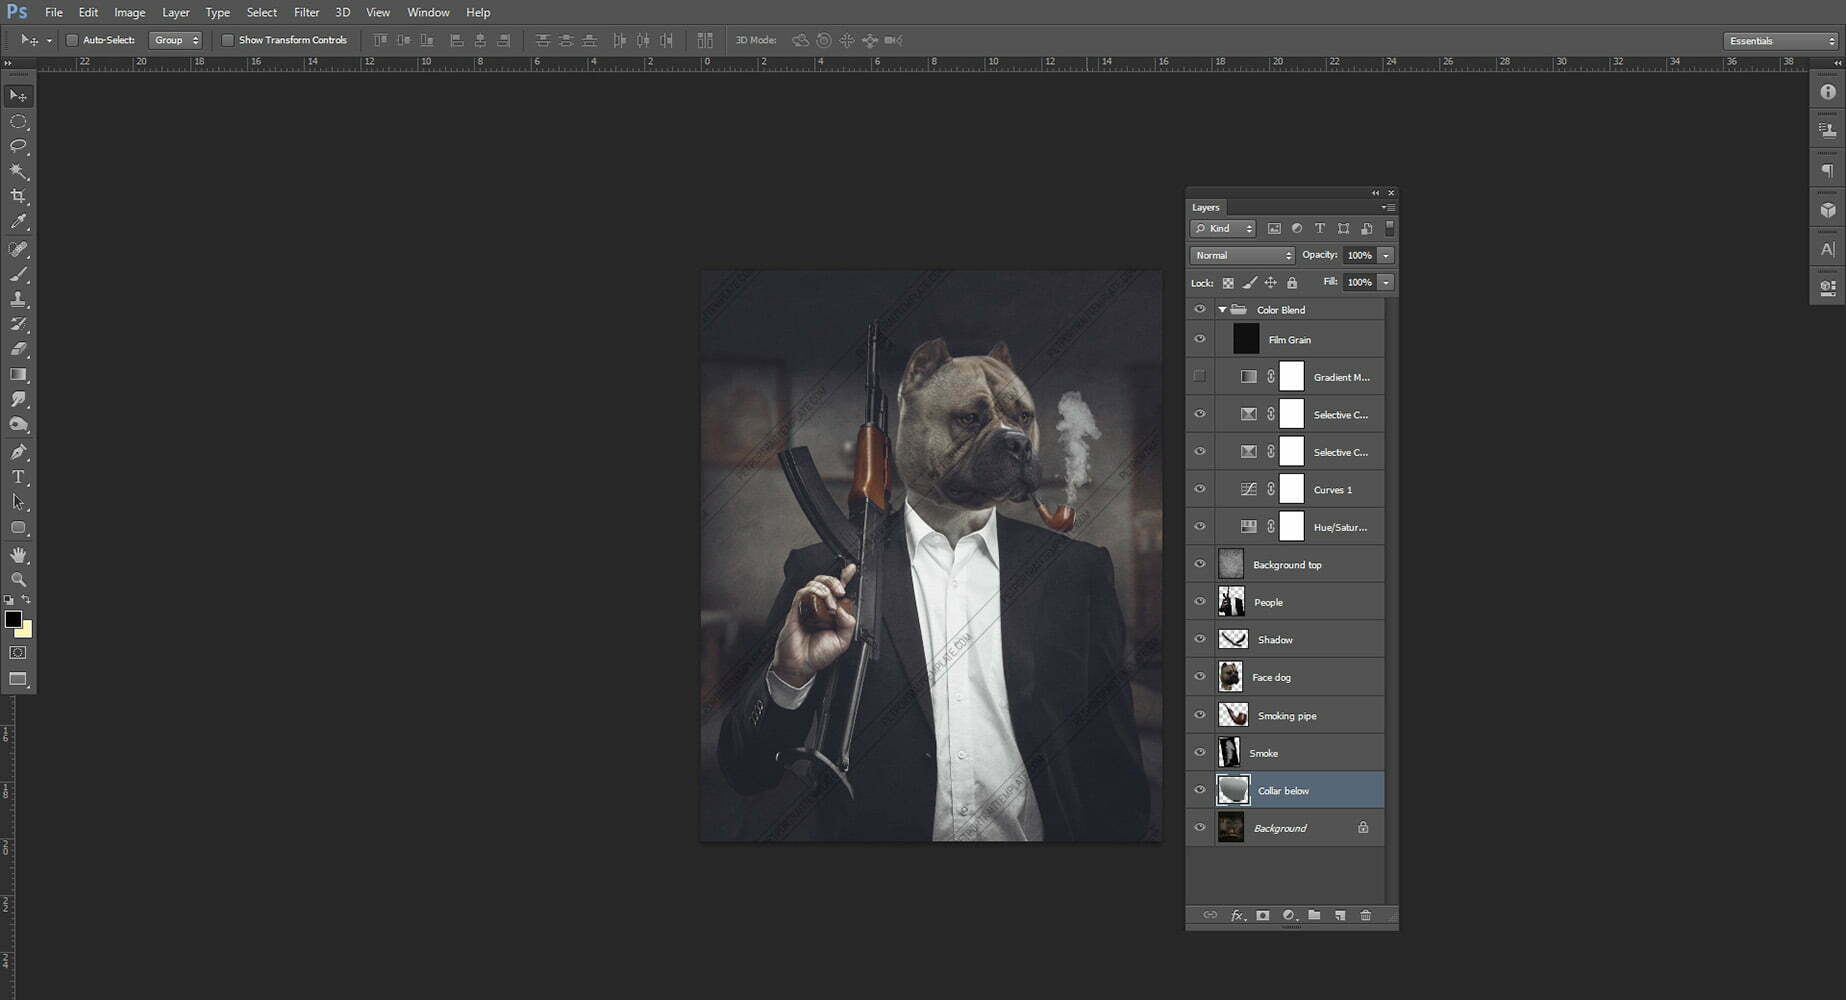1846x1000 pixels.
Task: Hide the Face dog layer
Action: (x=1199, y=677)
